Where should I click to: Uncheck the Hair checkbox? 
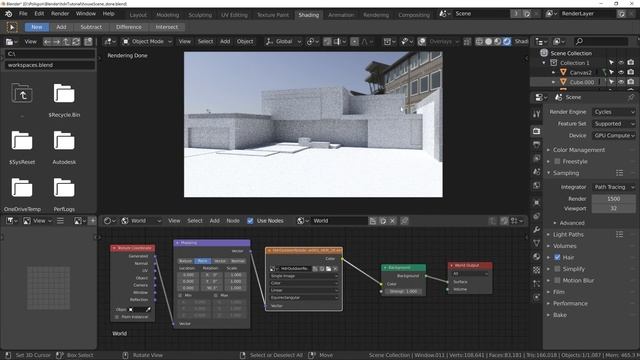[558, 258]
